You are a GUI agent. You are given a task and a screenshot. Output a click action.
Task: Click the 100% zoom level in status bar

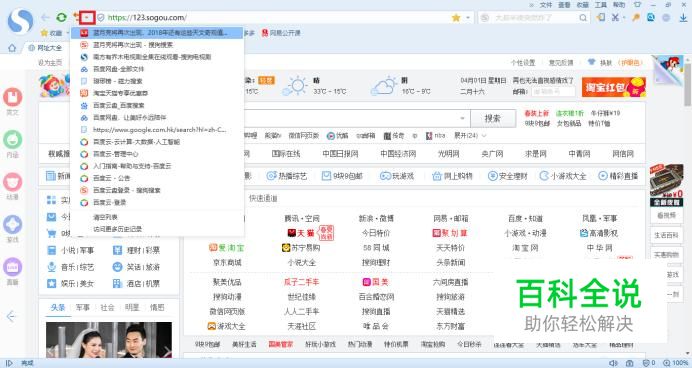click(x=675, y=363)
